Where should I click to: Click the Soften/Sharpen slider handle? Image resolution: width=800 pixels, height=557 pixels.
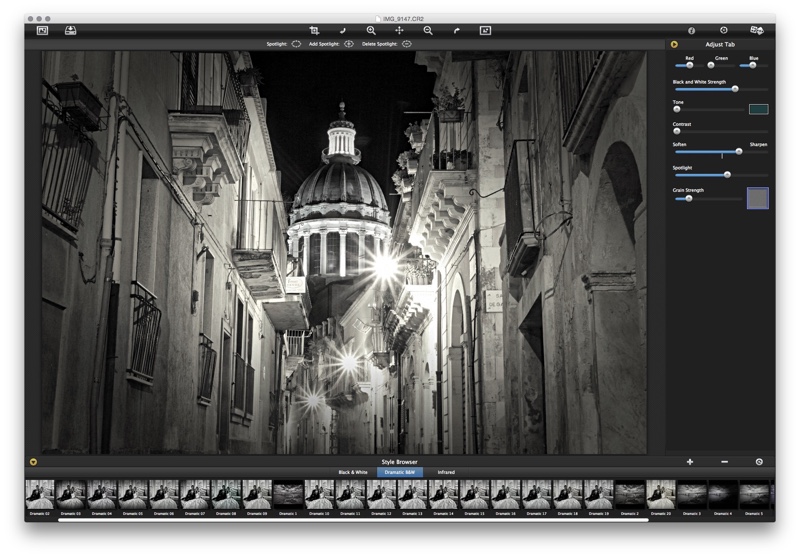pyautogui.click(x=739, y=151)
